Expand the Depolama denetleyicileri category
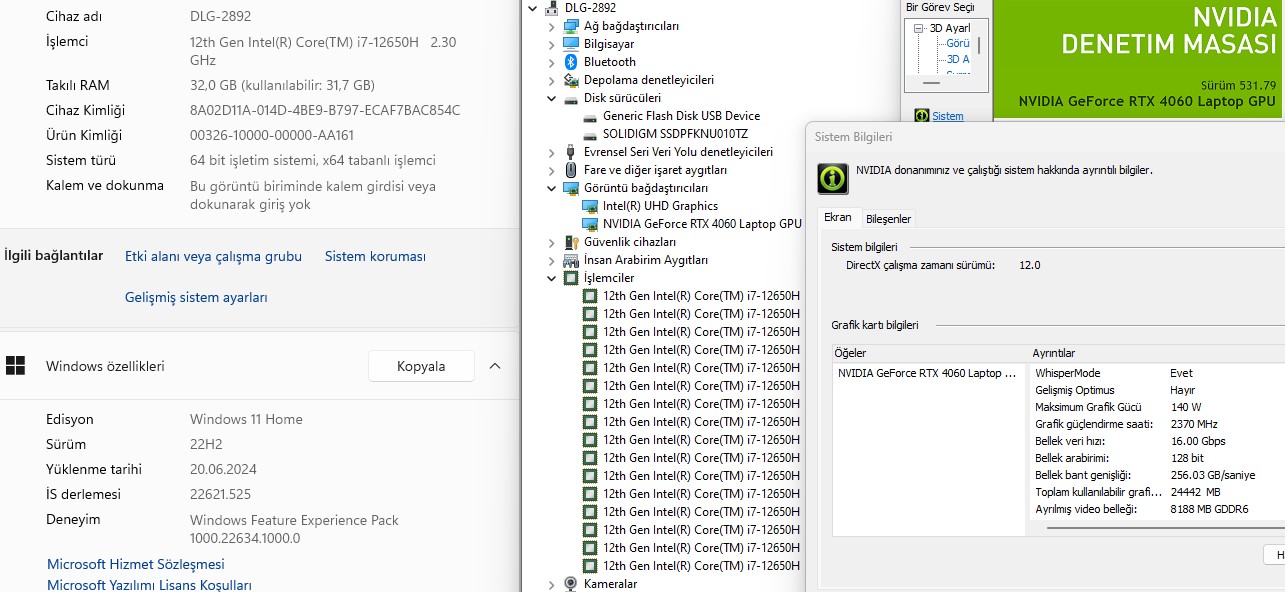 (x=551, y=80)
